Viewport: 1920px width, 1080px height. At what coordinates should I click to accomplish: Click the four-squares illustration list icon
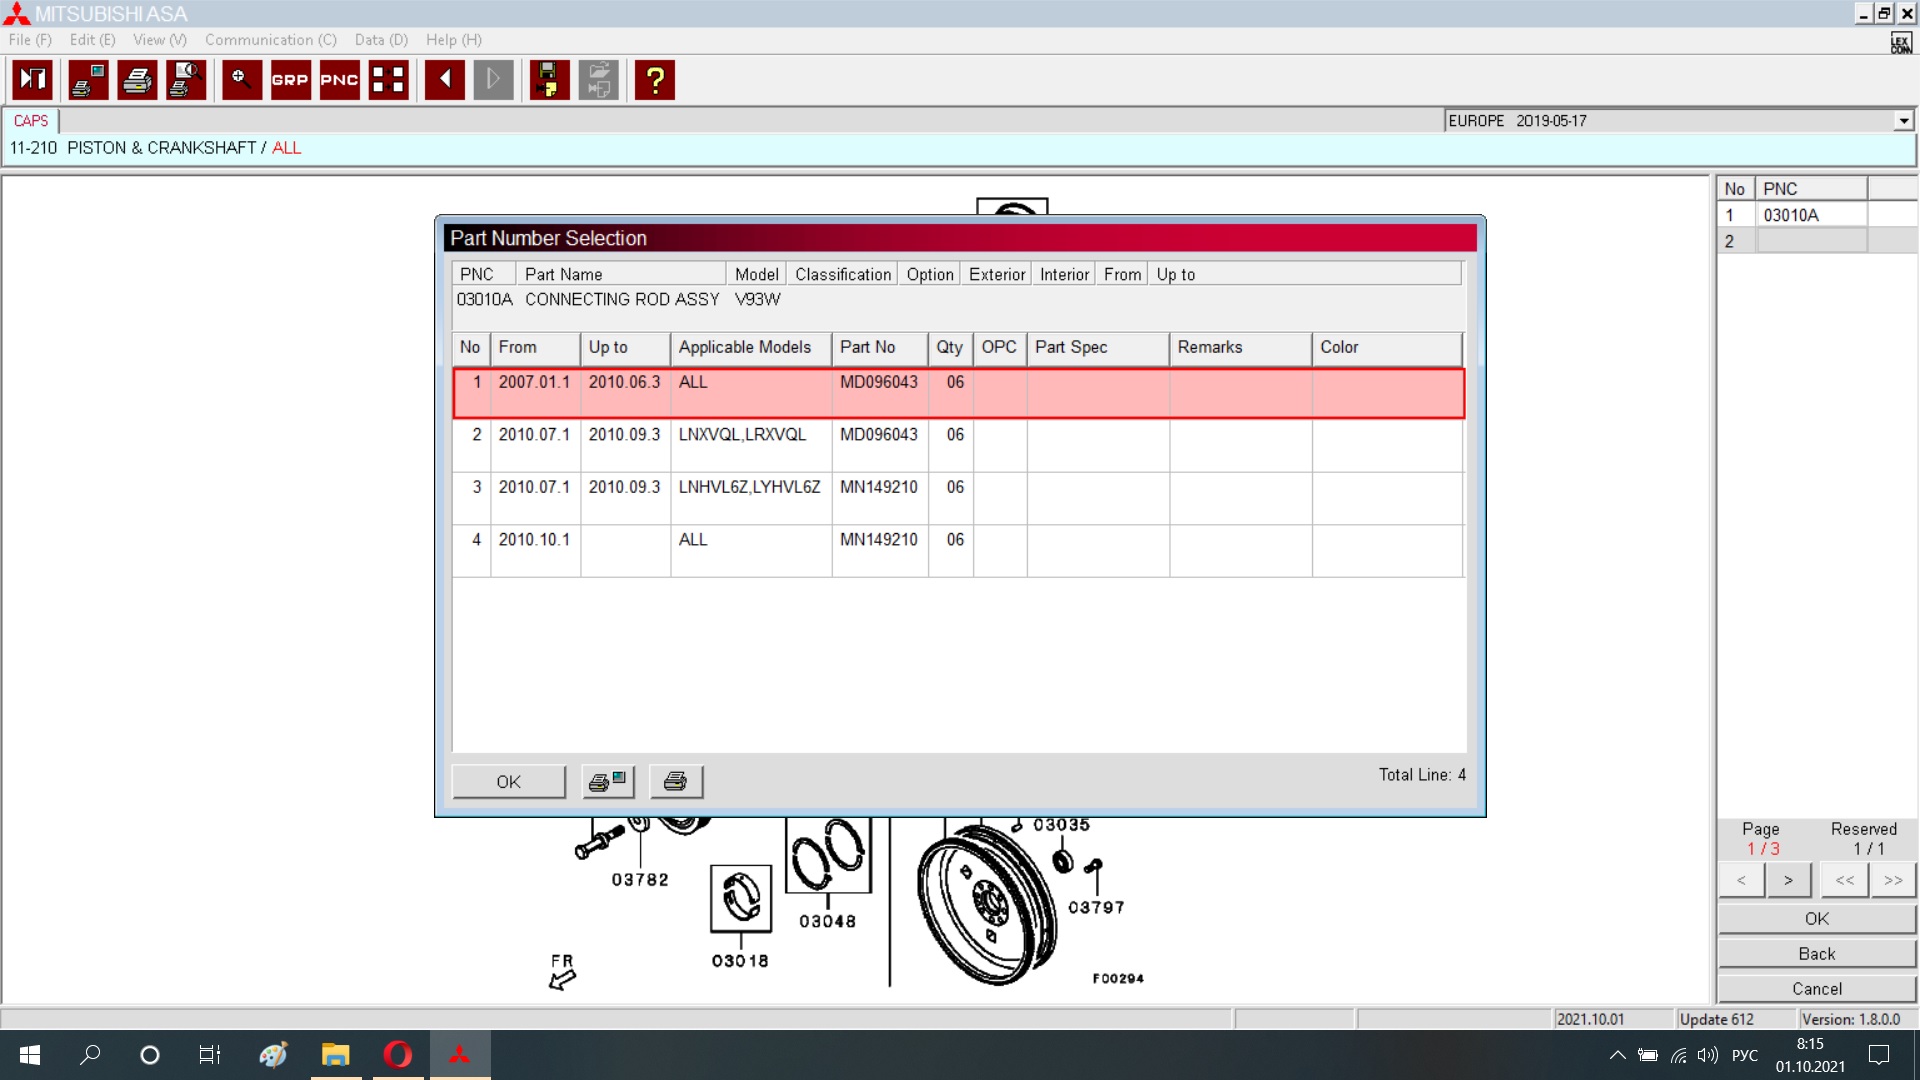click(x=388, y=80)
